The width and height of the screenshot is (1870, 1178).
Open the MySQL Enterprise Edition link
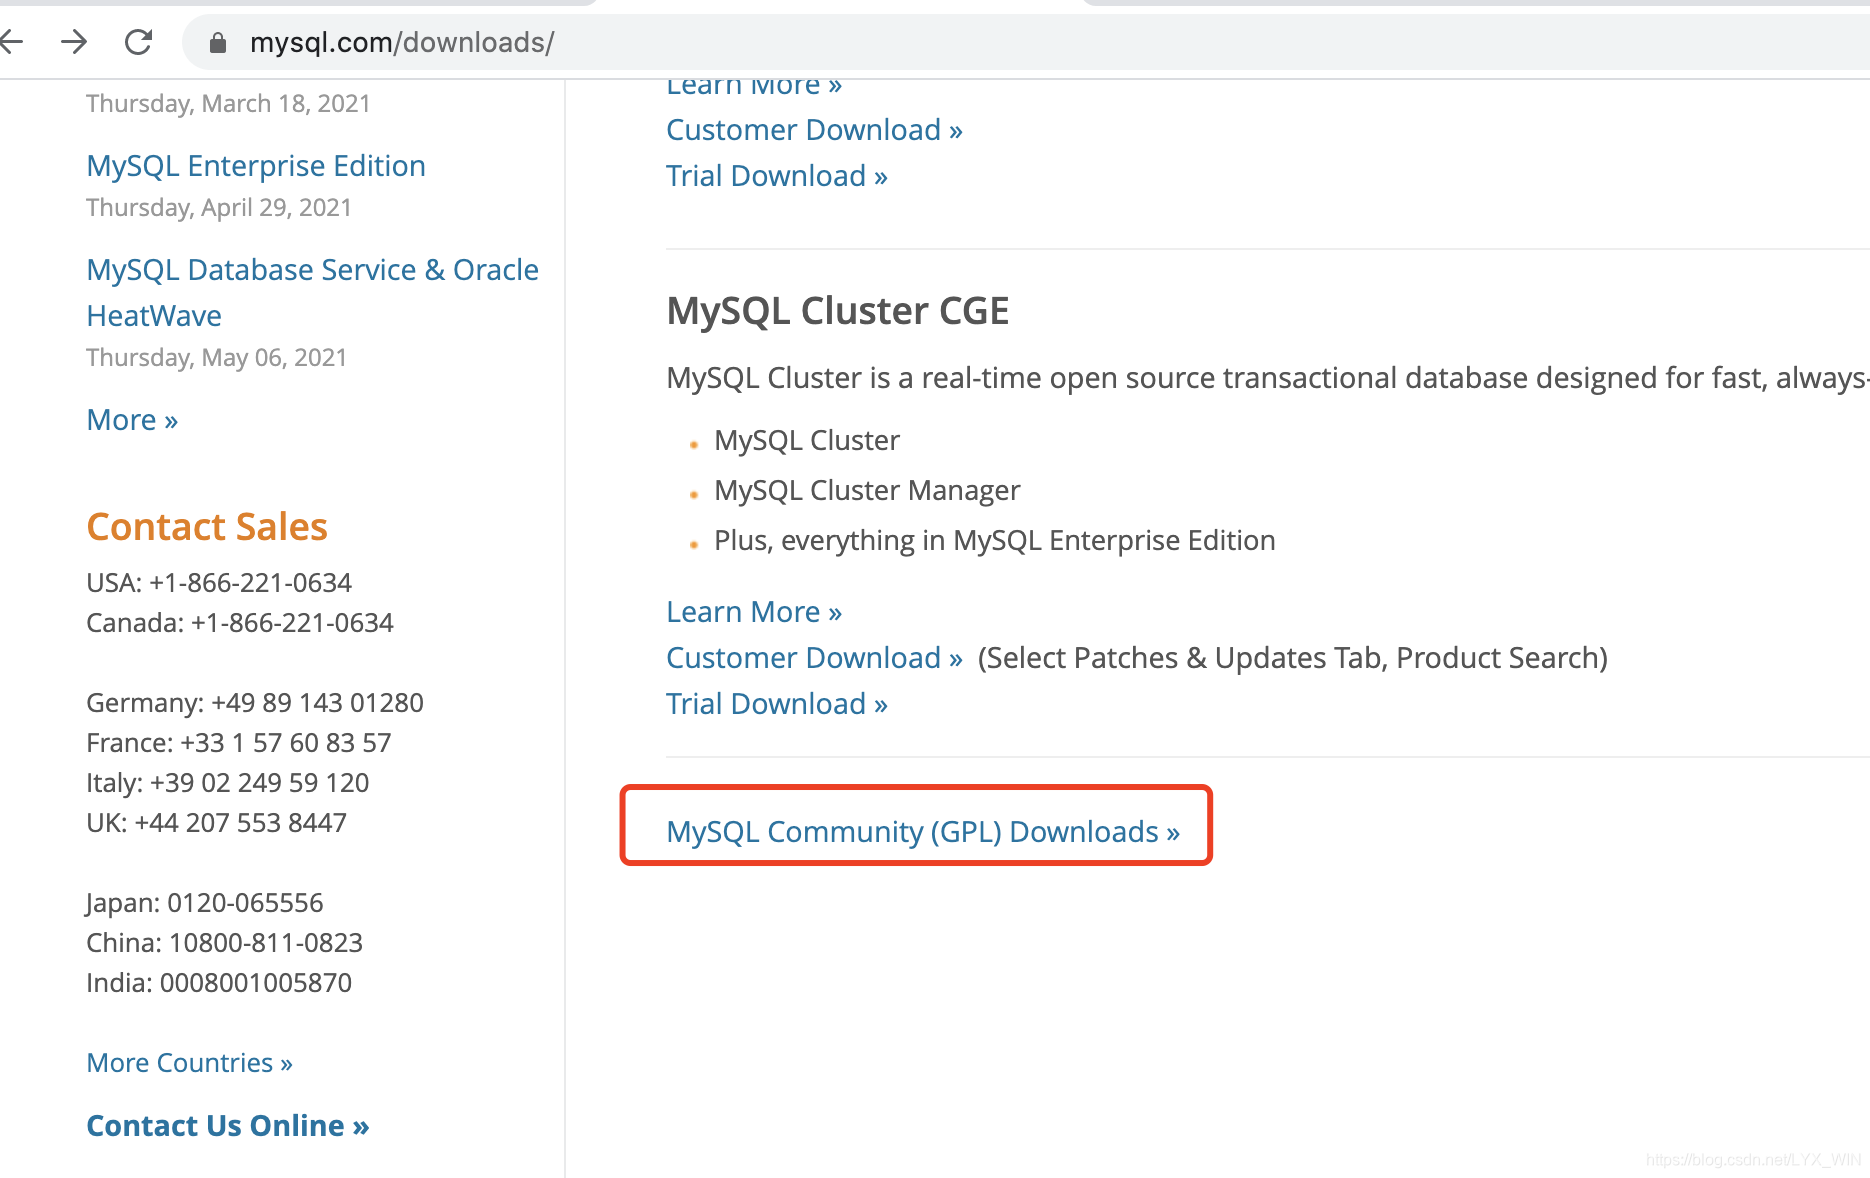256,165
